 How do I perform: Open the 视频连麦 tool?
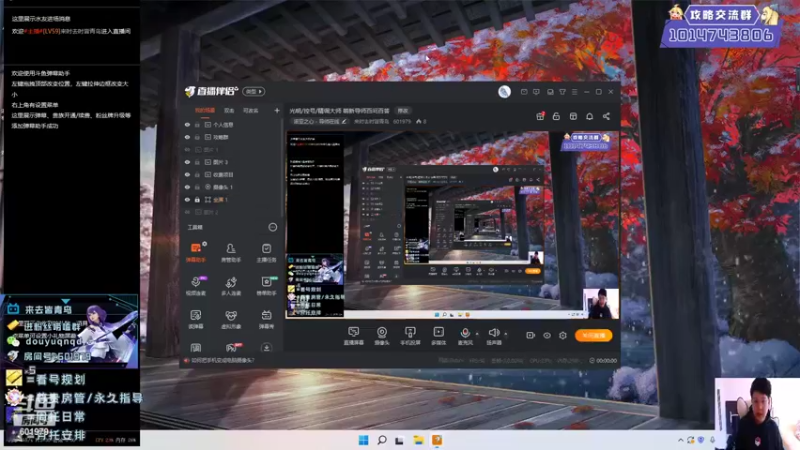pos(196,286)
